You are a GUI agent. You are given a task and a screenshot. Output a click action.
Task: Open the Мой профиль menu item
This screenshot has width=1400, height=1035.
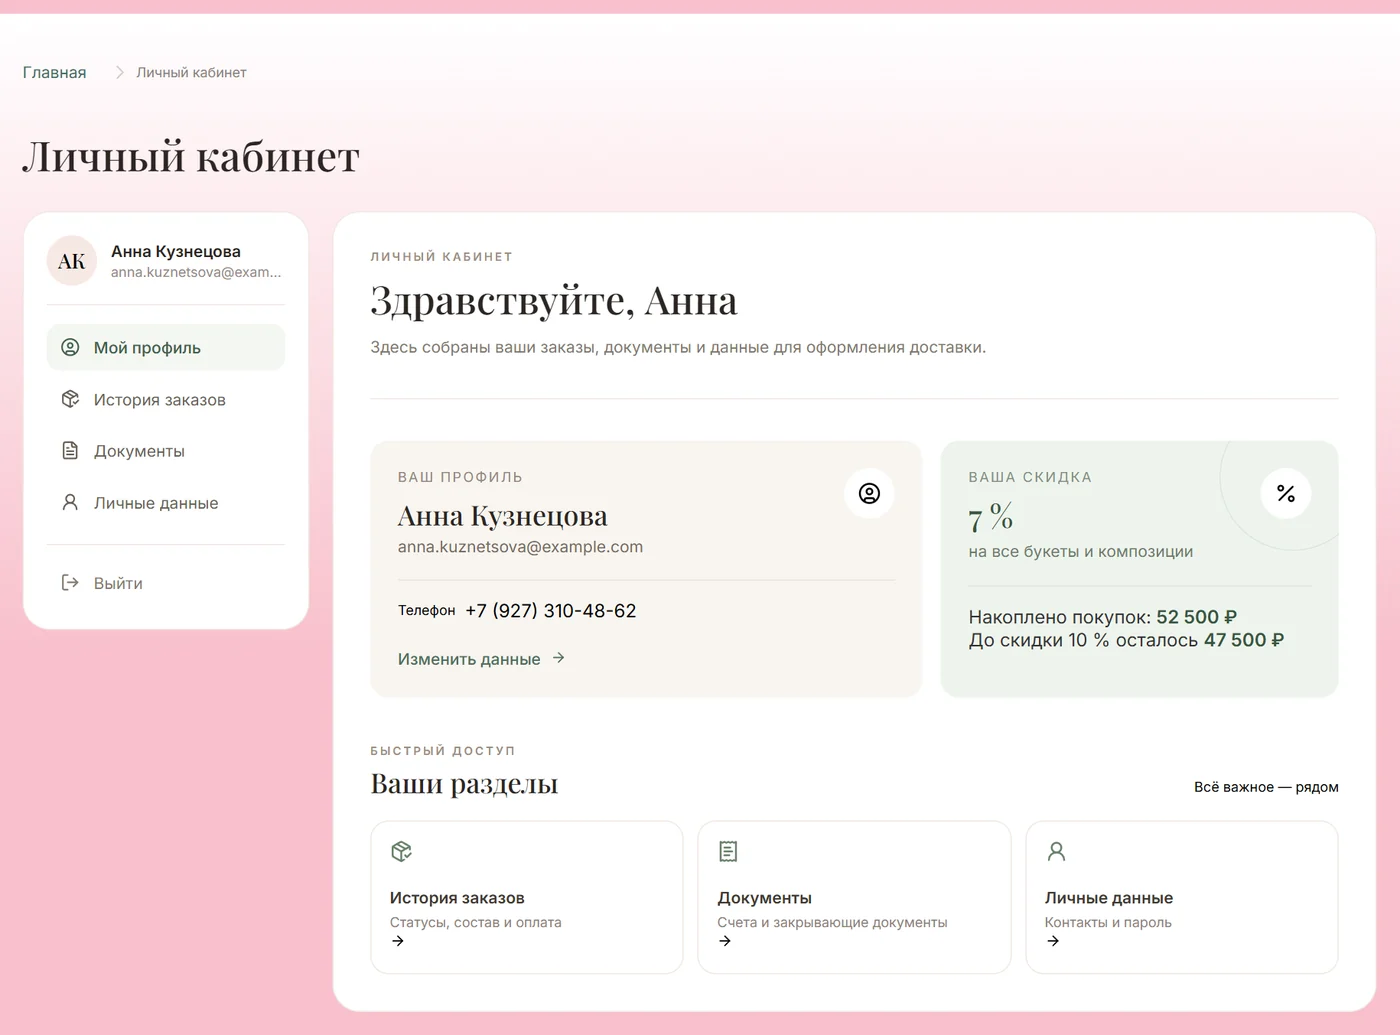point(166,347)
